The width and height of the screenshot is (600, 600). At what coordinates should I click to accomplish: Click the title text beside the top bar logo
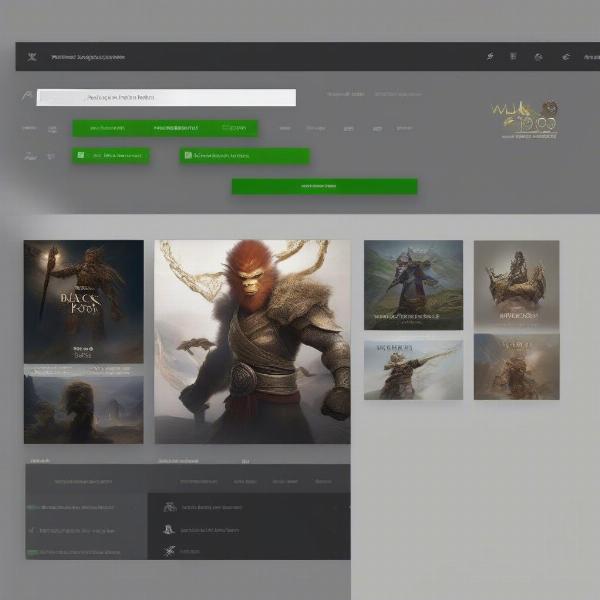pyautogui.click(x=88, y=57)
